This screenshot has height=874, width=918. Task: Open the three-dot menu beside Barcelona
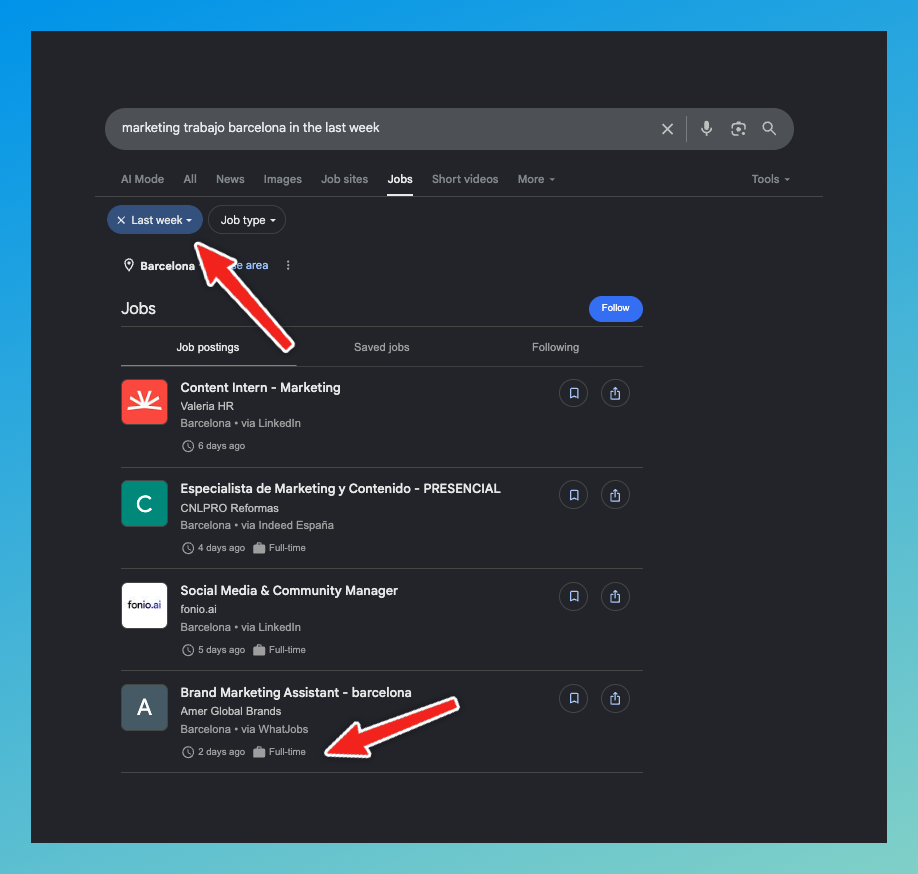[x=287, y=265]
